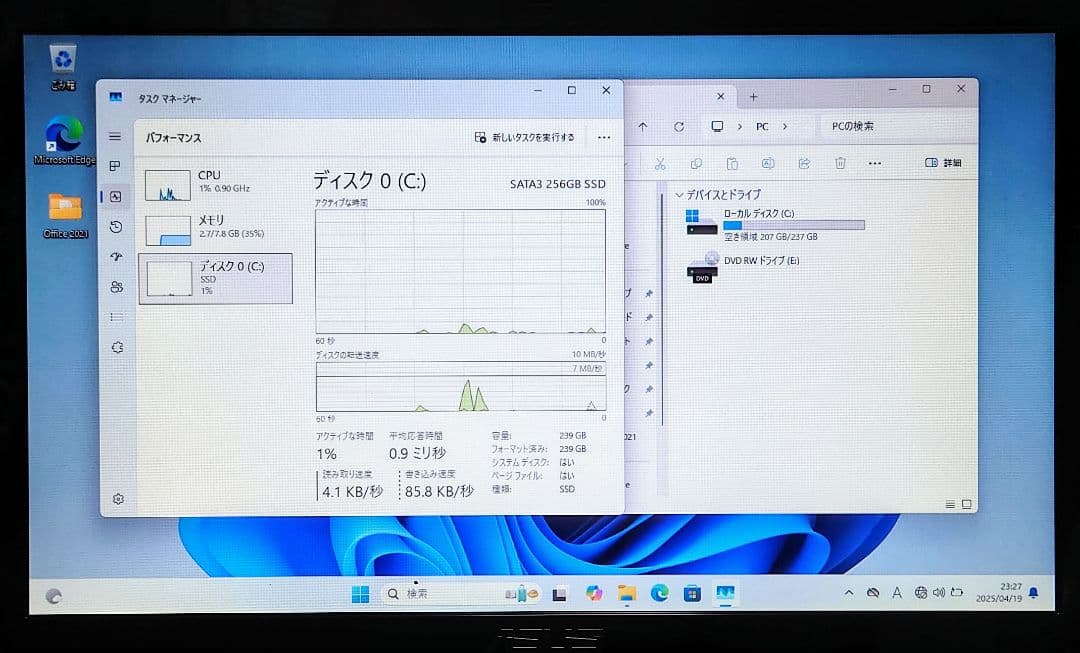Open Task Manager settings gear
This screenshot has width=1080, height=653.
pos(118,499)
